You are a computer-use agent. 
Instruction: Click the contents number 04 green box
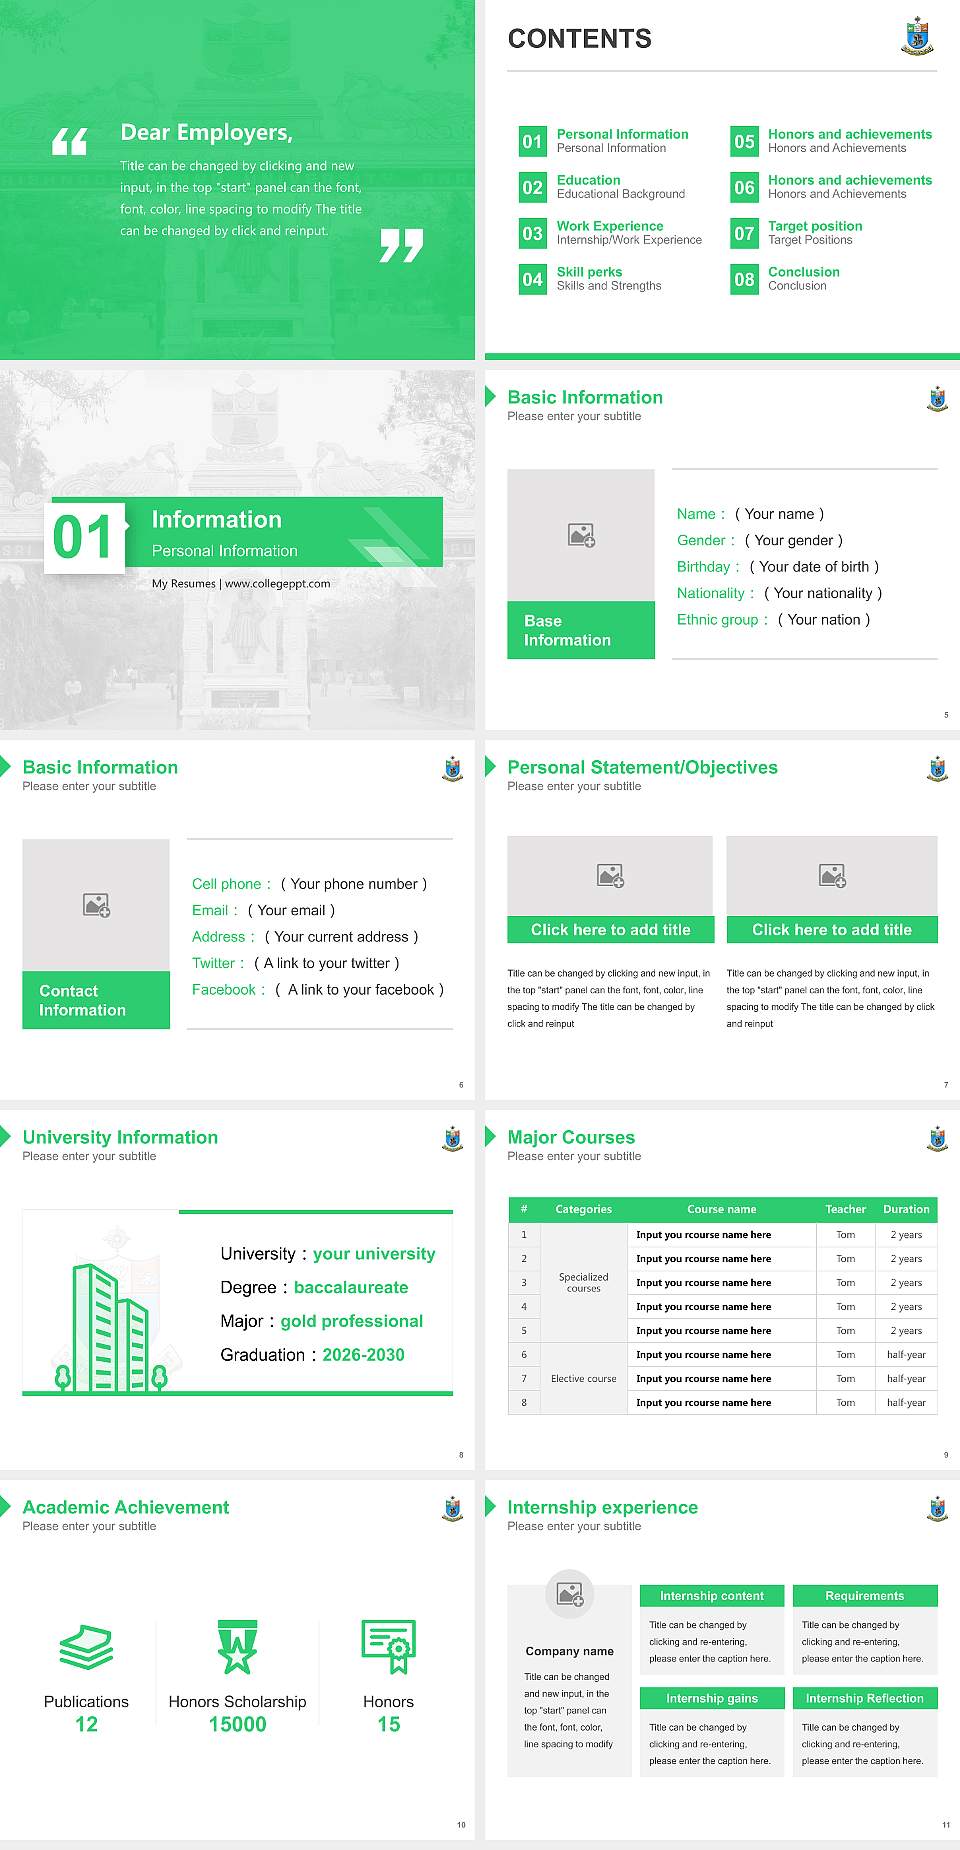tap(533, 279)
